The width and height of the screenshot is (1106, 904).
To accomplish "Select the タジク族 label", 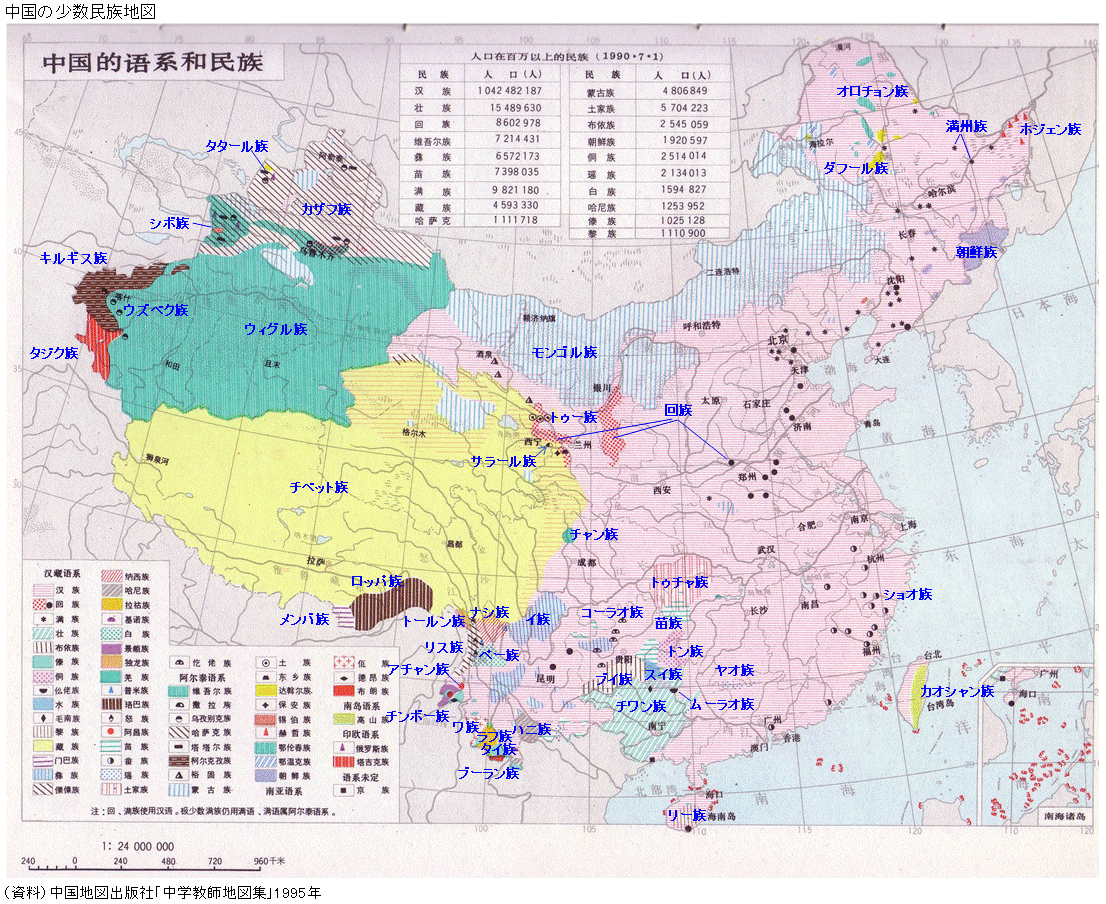I will tap(52, 354).
